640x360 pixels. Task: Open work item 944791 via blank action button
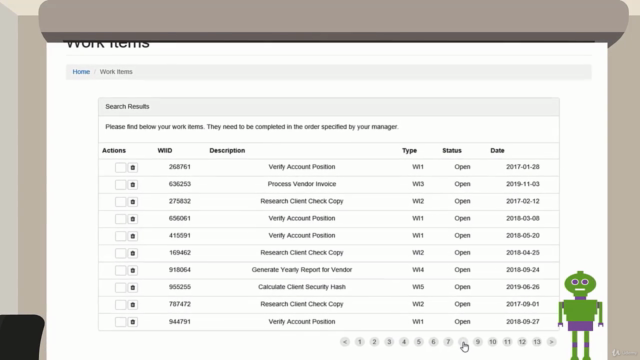pos(120,322)
